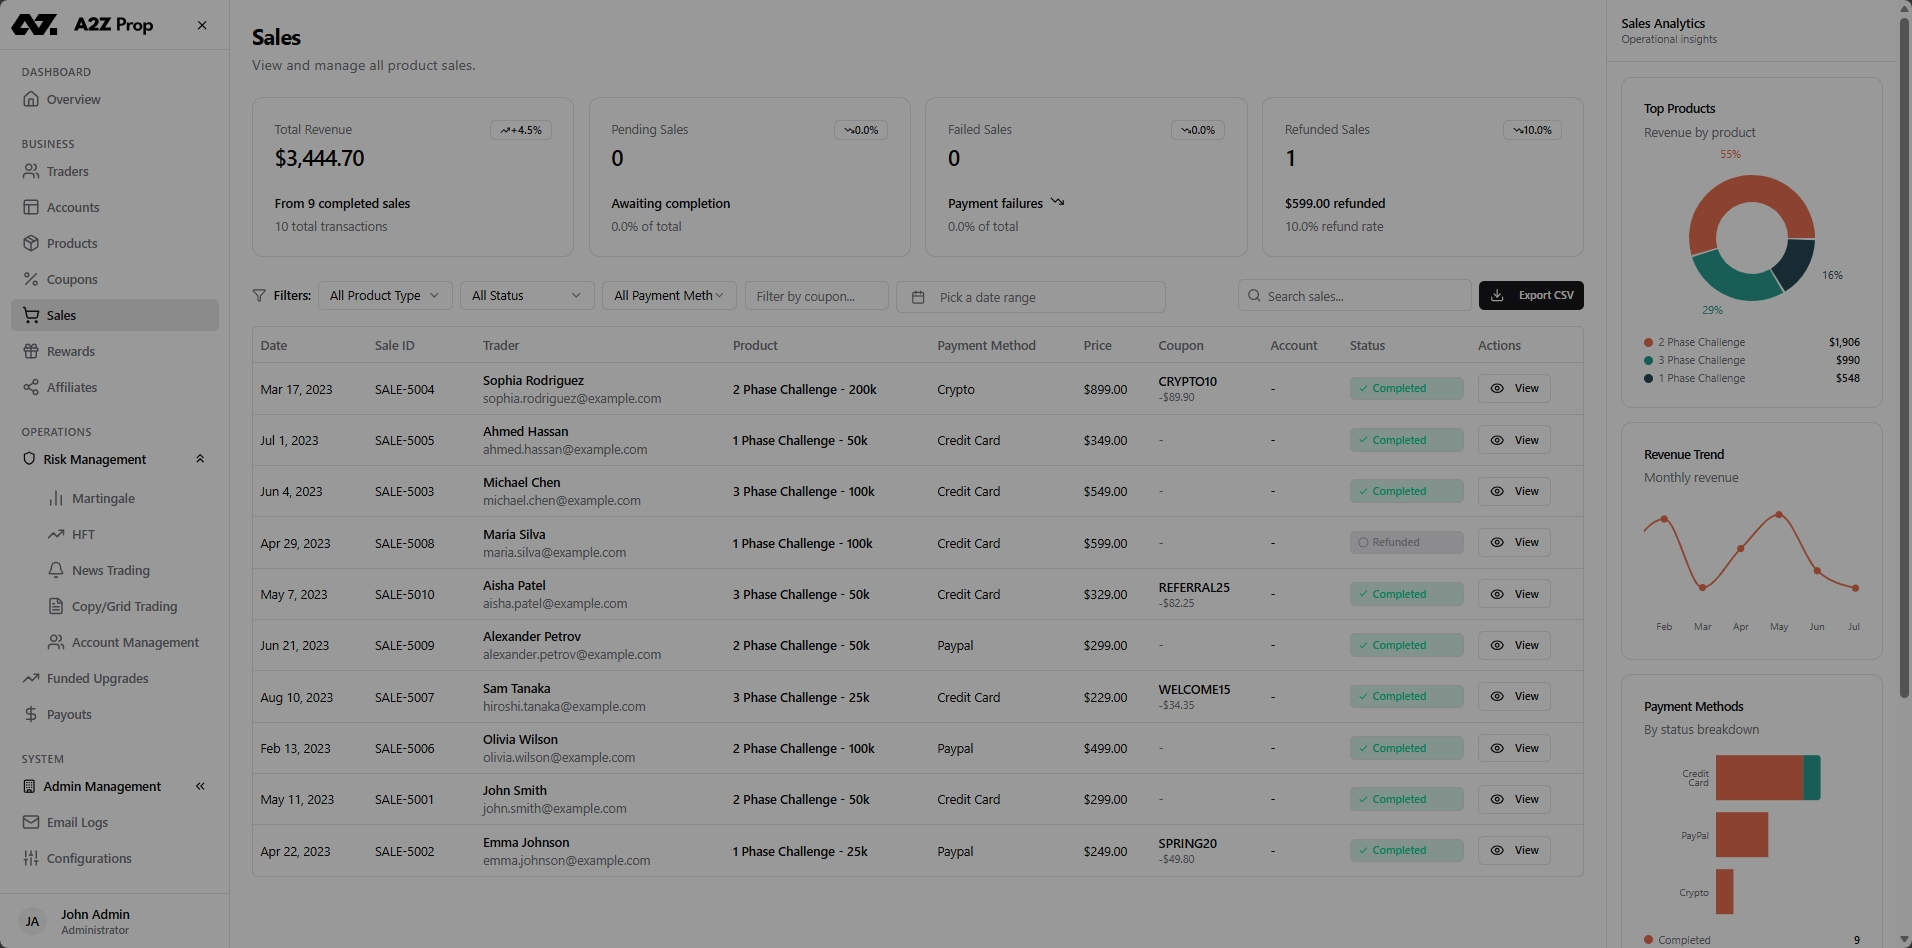Click the Payouts dollar icon
Viewport: 1912px width, 948px height.
31,714
